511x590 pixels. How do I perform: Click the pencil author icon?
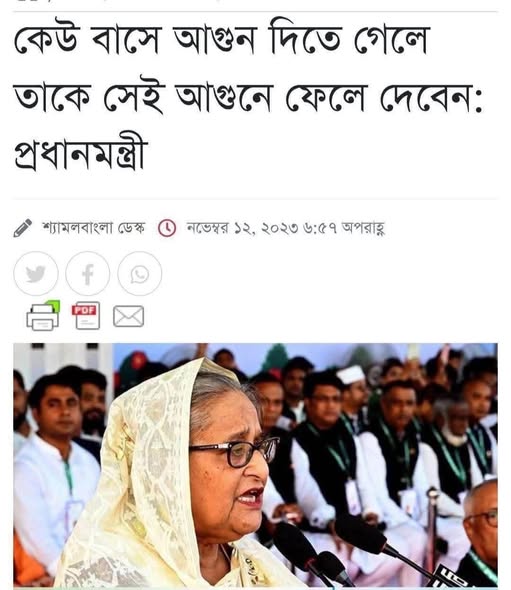point(23,228)
